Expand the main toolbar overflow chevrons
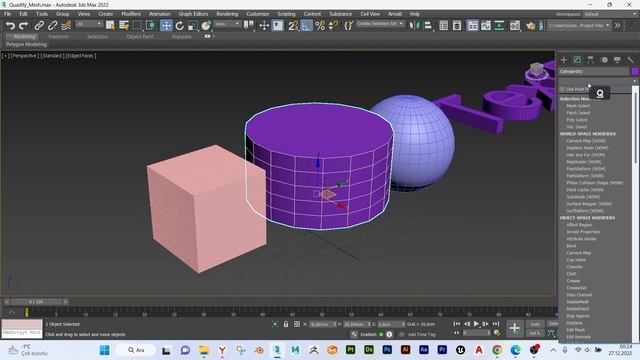 click(618, 25)
